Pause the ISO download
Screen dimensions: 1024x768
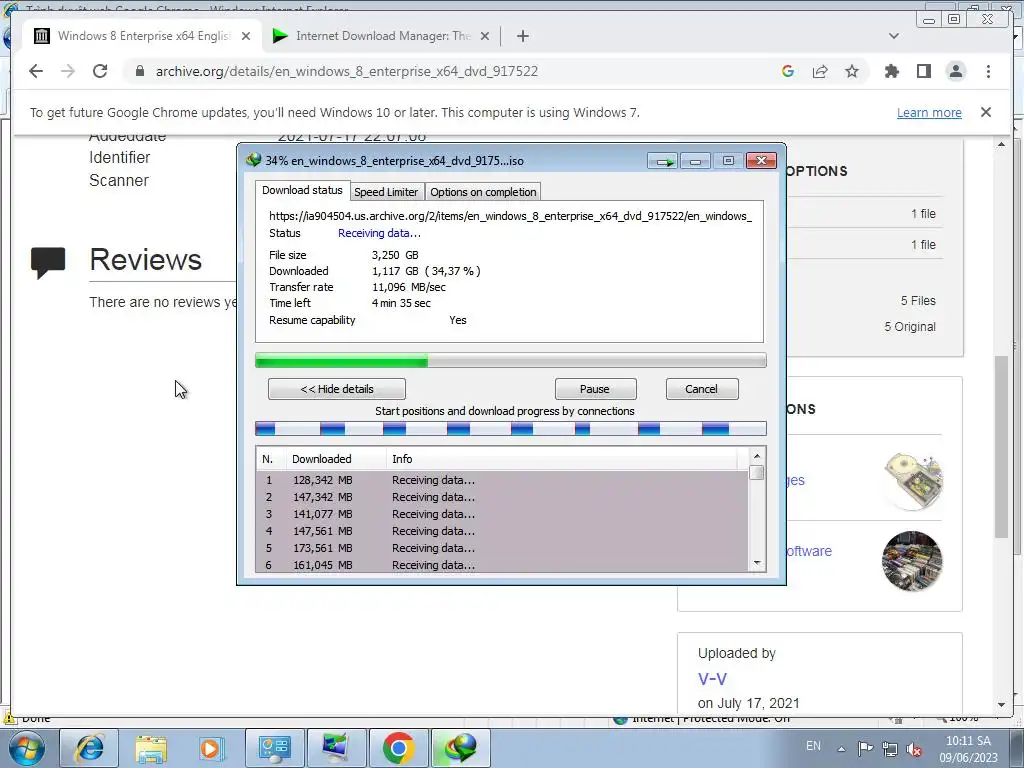pyautogui.click(x=595, y=389)
